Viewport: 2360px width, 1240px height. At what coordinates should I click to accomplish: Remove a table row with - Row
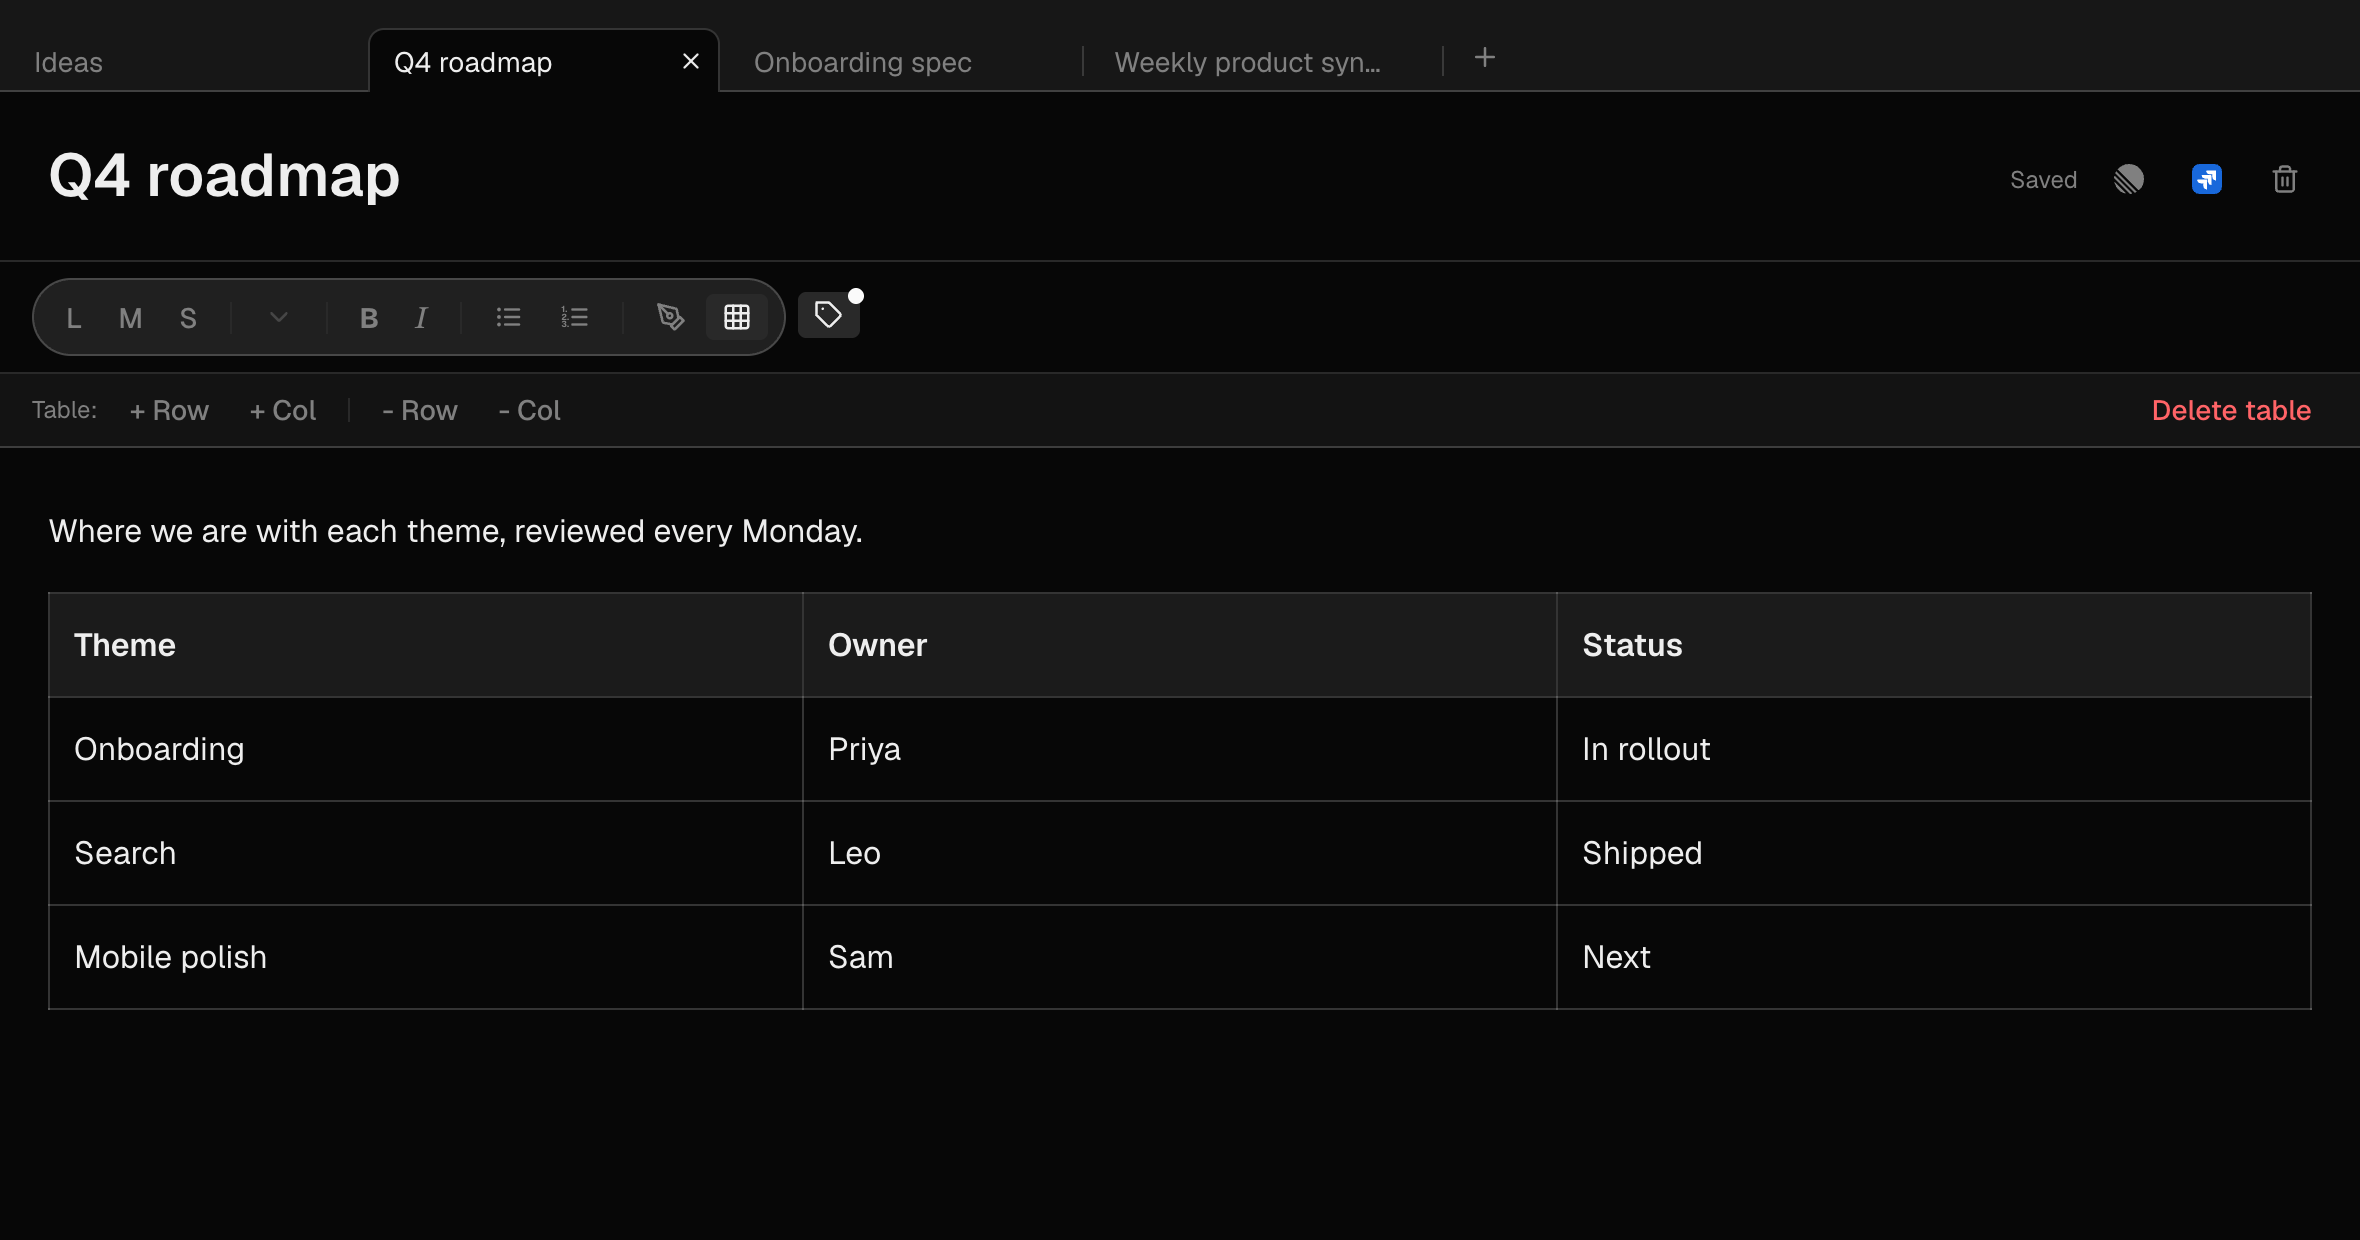click(420, 411)
